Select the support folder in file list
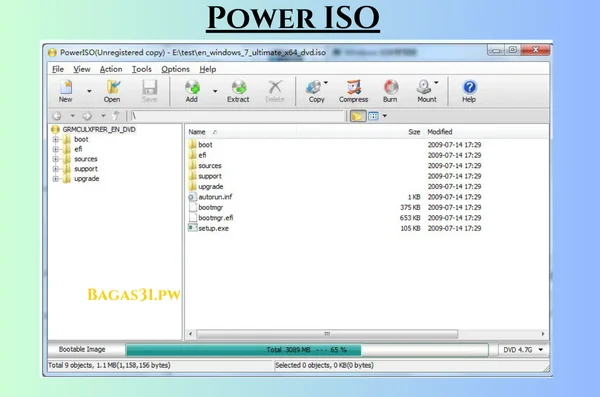Image resolution: width=600 pixels, height=397 pixels. tap(210, 176)
